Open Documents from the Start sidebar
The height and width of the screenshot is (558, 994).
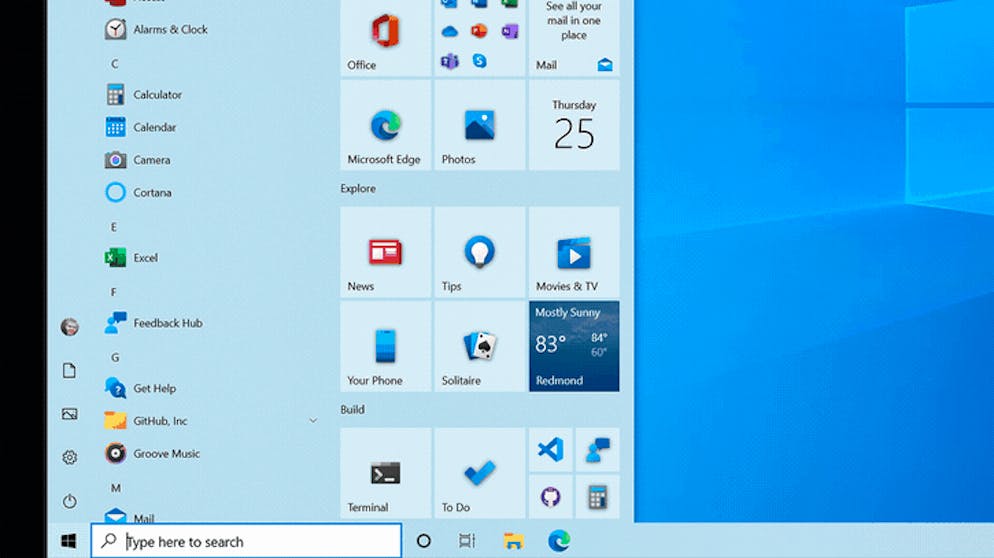(x=70, y=370)
